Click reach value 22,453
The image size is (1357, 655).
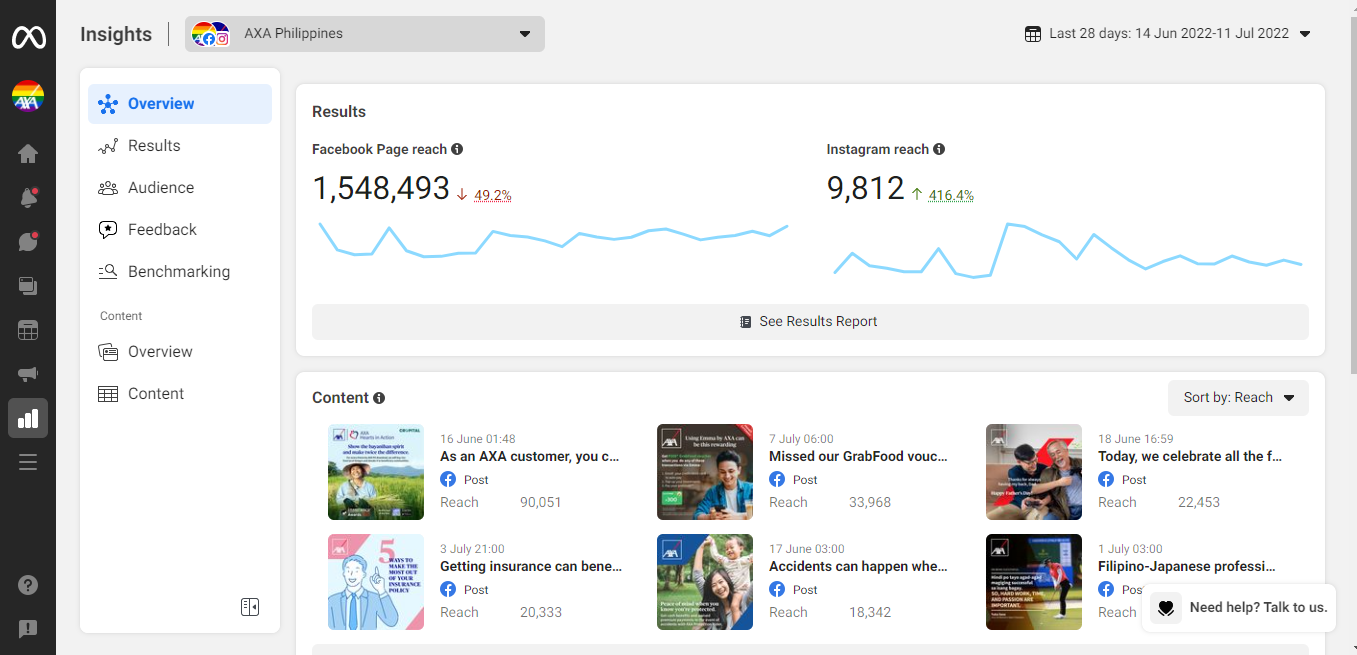tap(1199, 503)
